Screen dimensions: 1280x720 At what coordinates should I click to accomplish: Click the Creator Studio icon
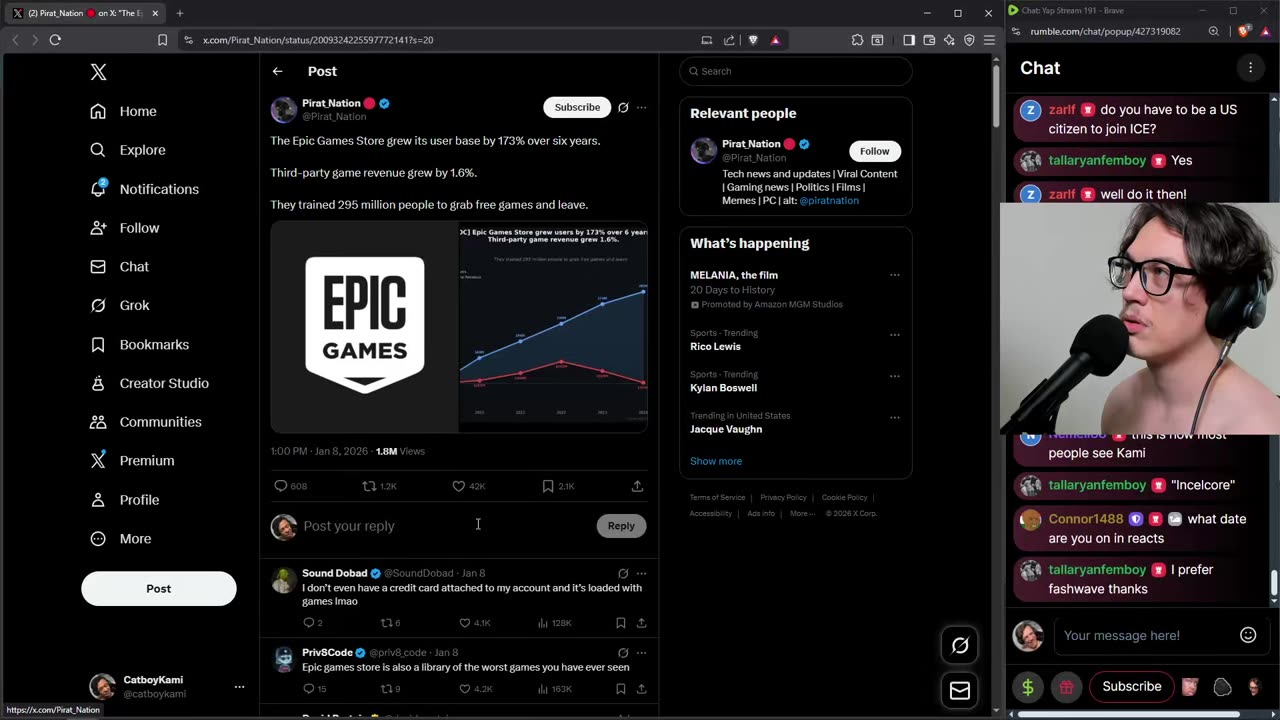98,383
